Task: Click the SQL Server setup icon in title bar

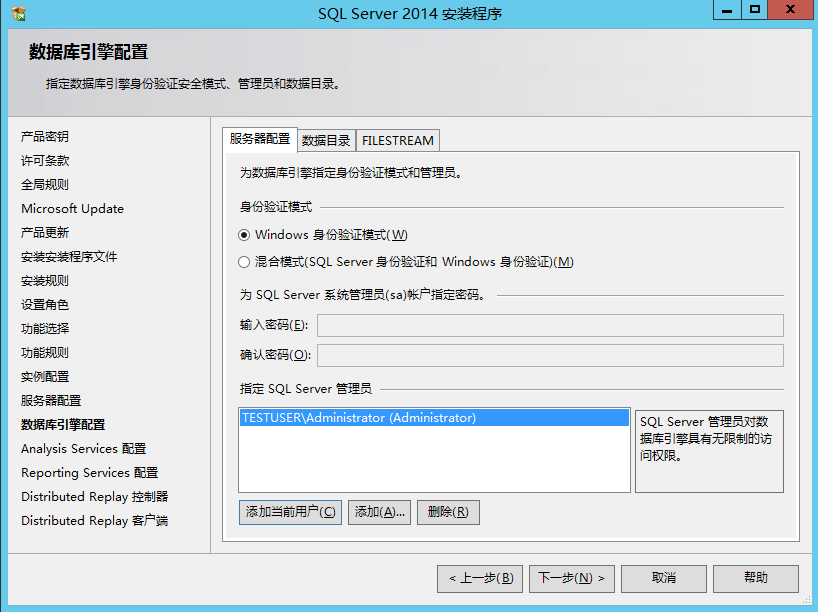Action: pyautogui.click(x=19, y=14)
